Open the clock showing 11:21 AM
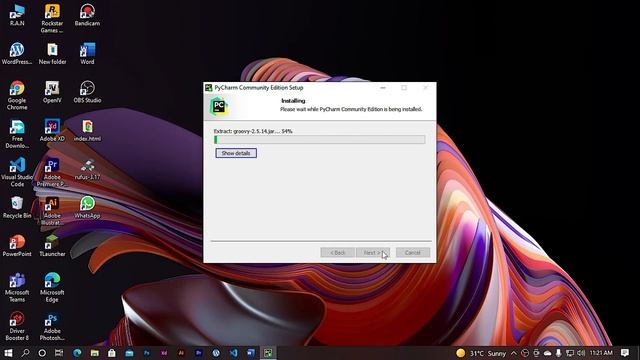This screenshot has height=360, width=640. pyautogui.click(x=601, y=353)
